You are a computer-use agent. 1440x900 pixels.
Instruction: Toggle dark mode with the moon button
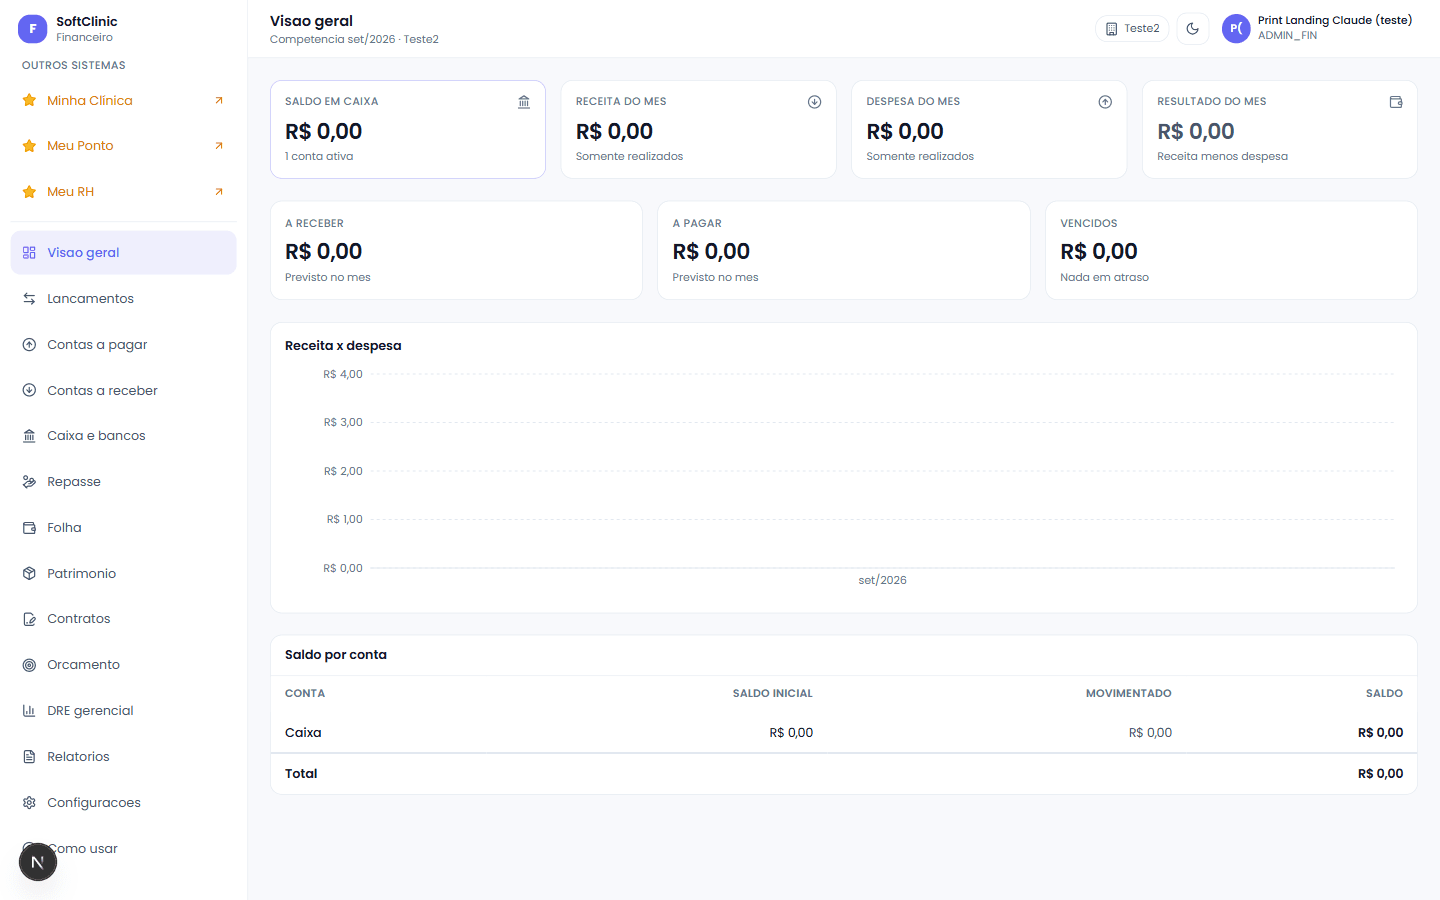[1193, 29]
